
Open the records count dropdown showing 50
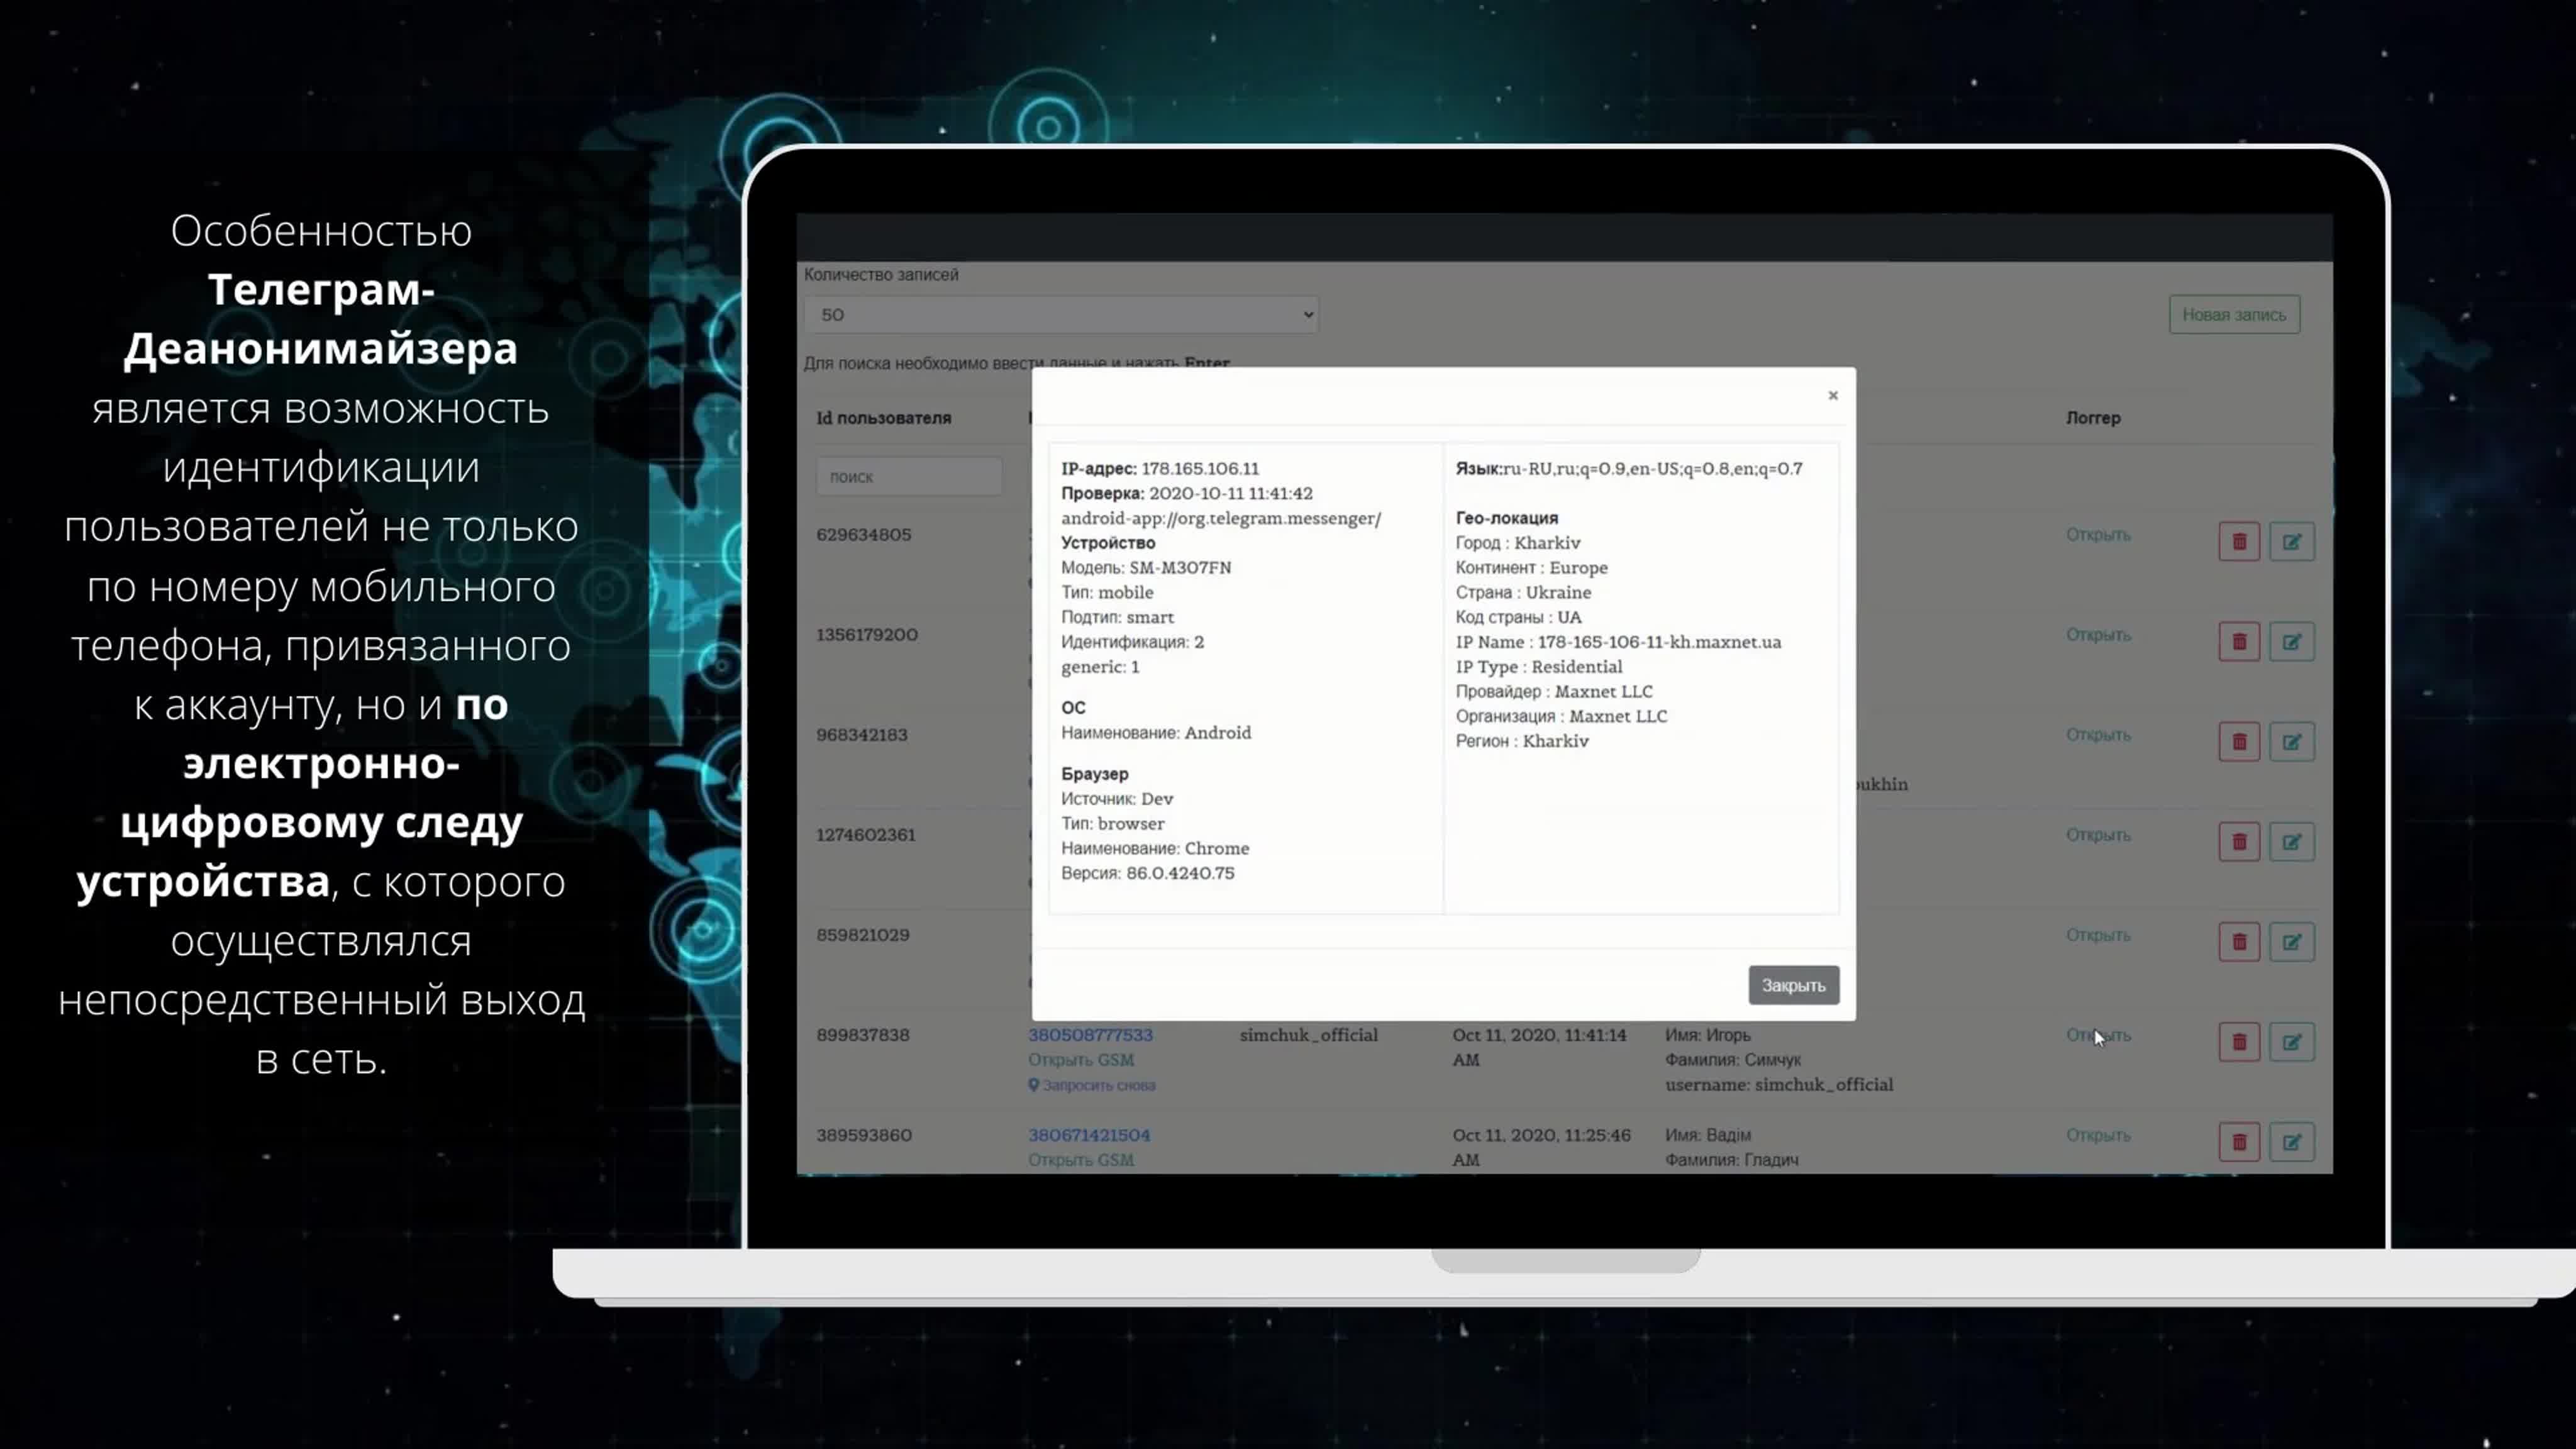click(1060, 314)
